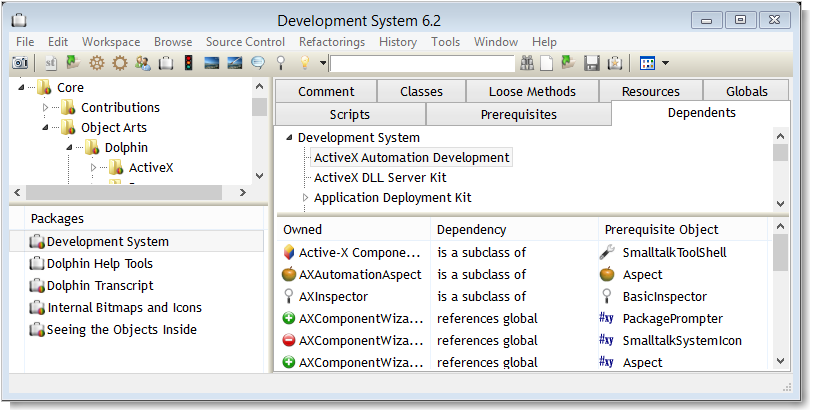This screenshot has width=820, height=420.
Task: Click the Dependency column header
Action: (x=514, y=230)
